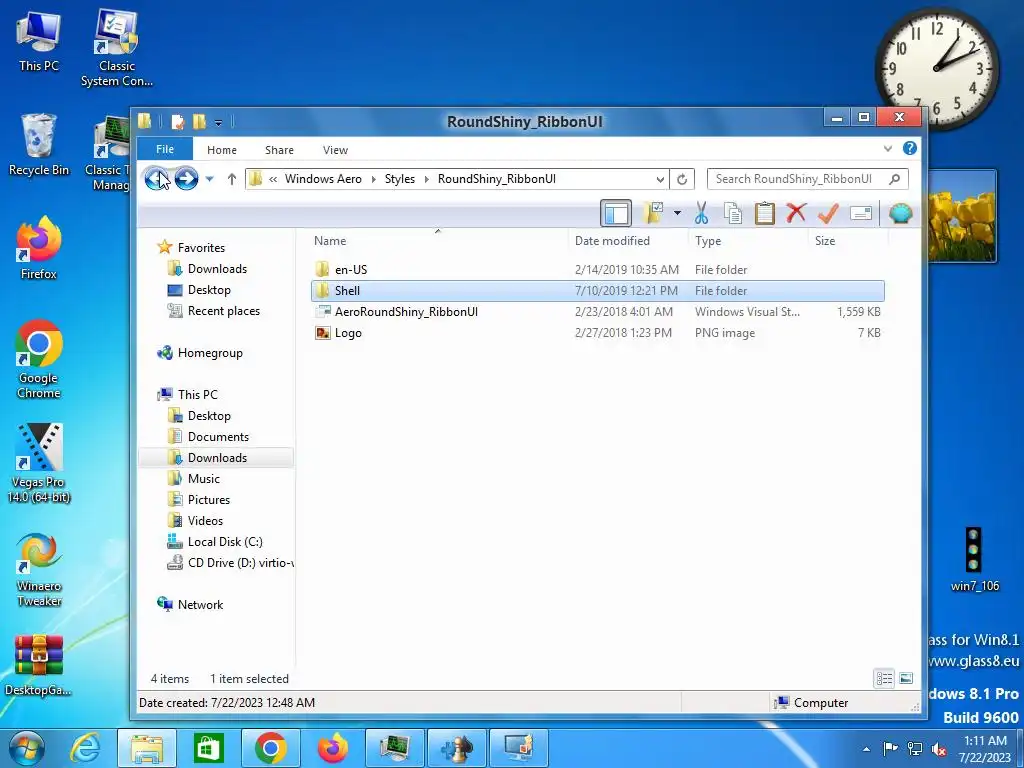This screenshot has width=1024, height=768.
Task: Expand the folder options dropdown arrow
Action: pyautogui.click(x=677, y=213)
